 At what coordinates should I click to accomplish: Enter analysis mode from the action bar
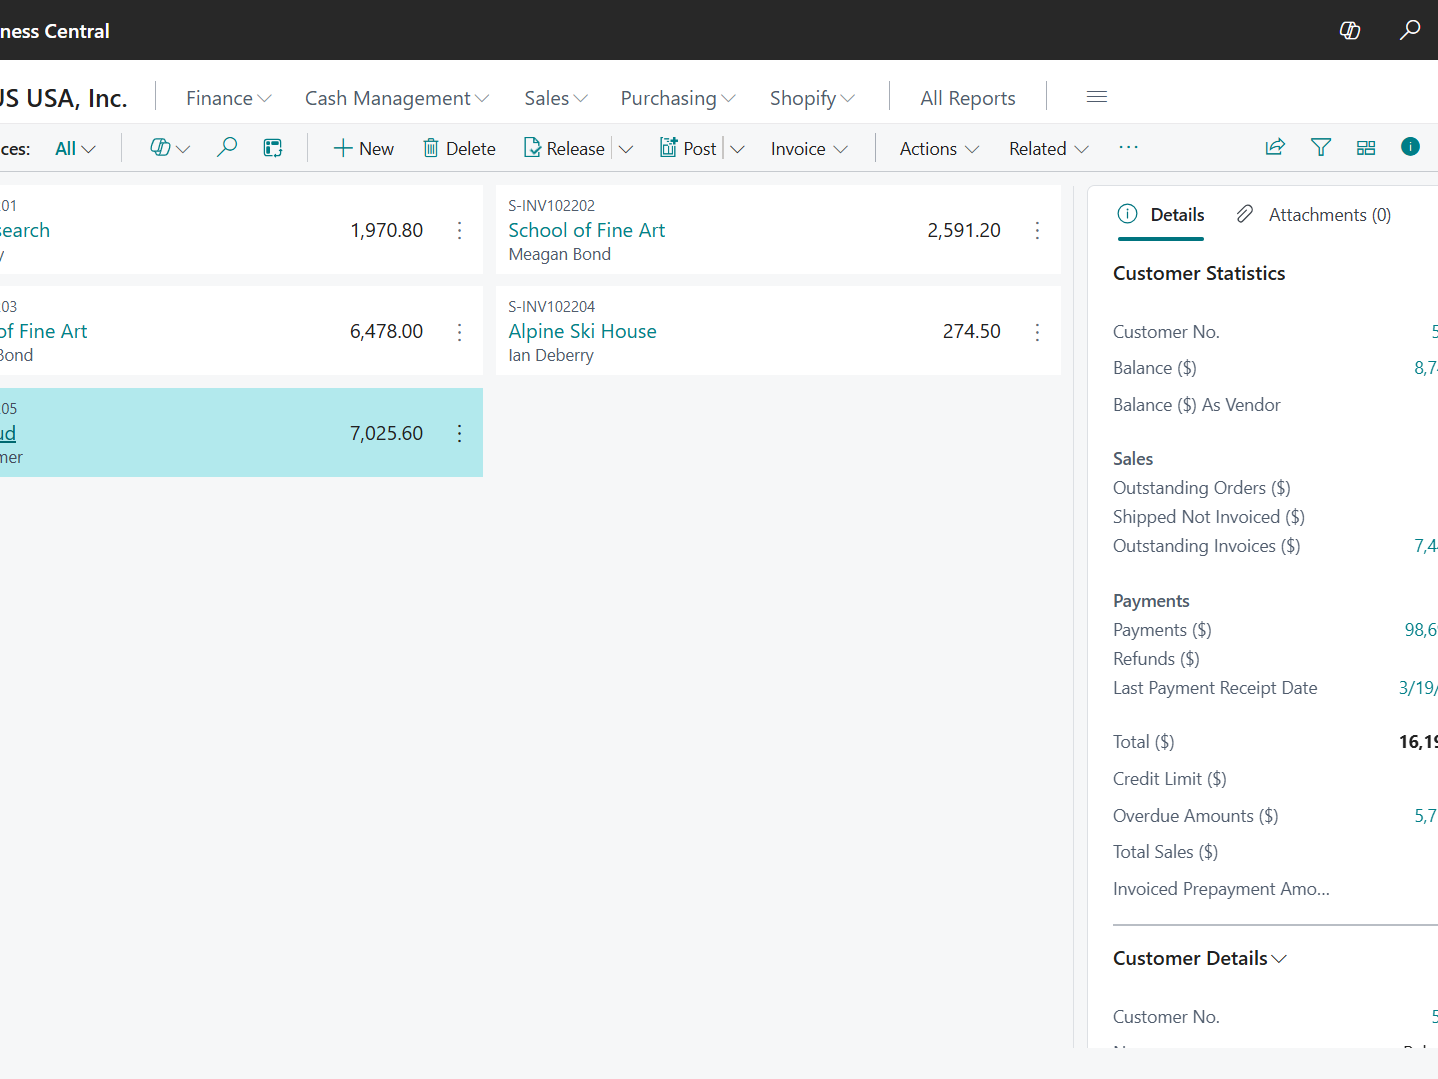click(x=272, y=147)
